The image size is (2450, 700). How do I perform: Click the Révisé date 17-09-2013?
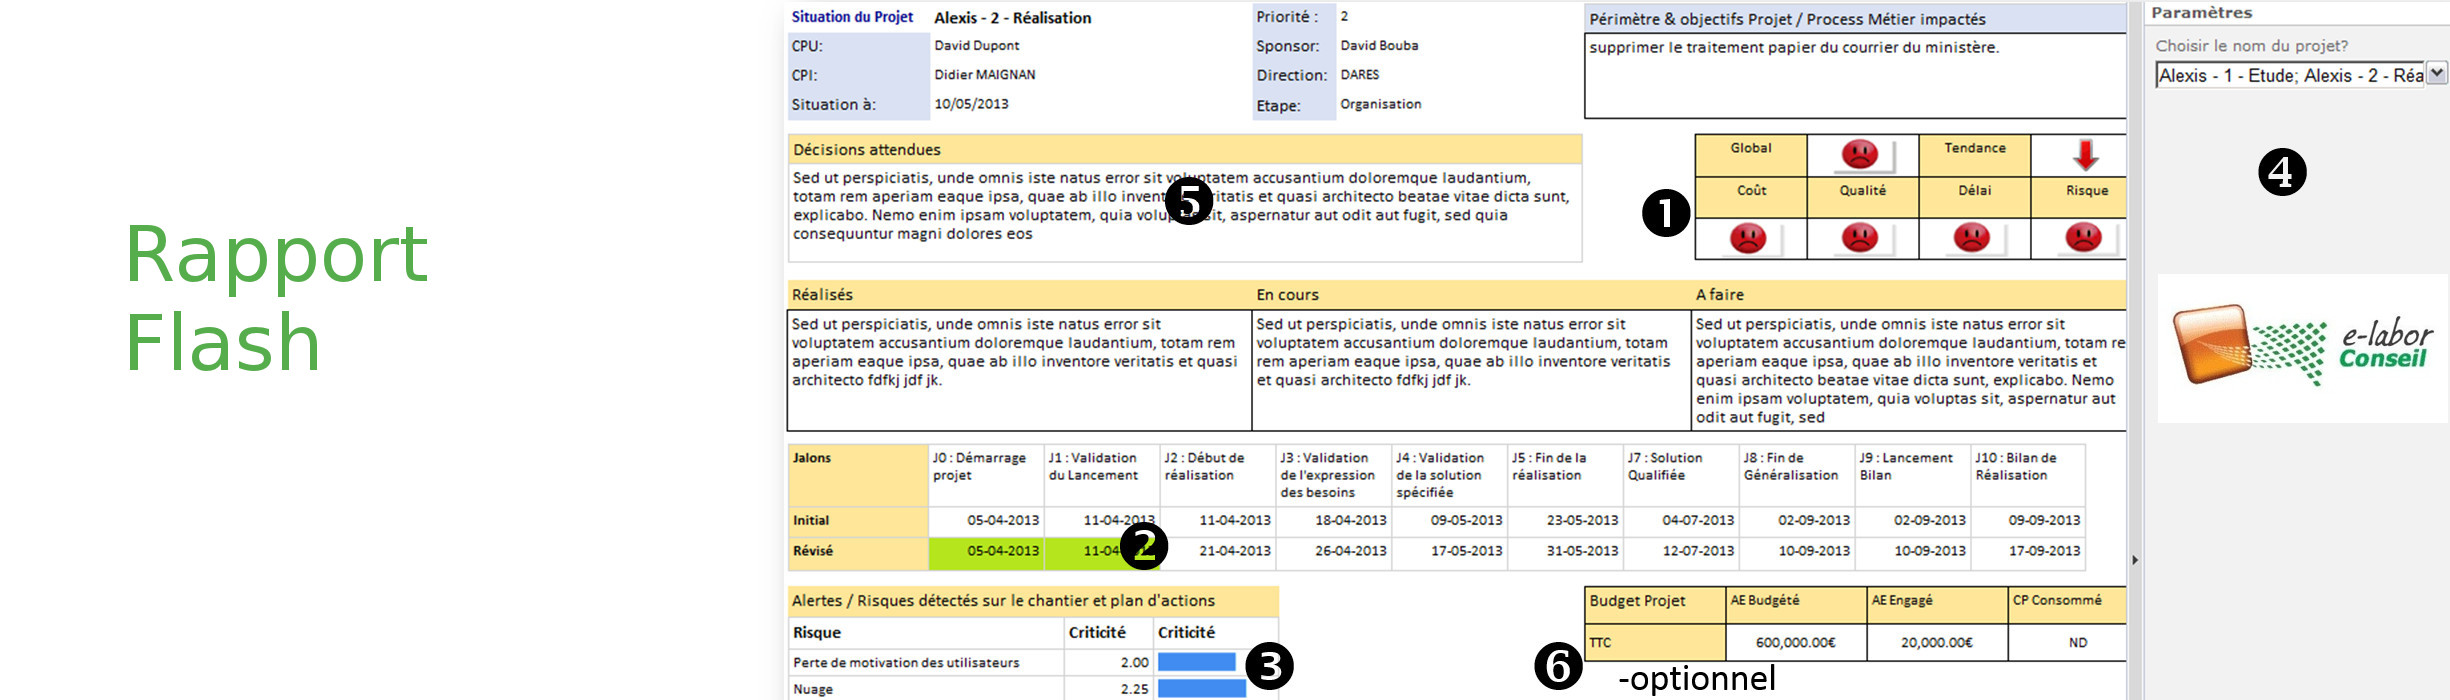pyautogui.click(x=2044, y=551)
